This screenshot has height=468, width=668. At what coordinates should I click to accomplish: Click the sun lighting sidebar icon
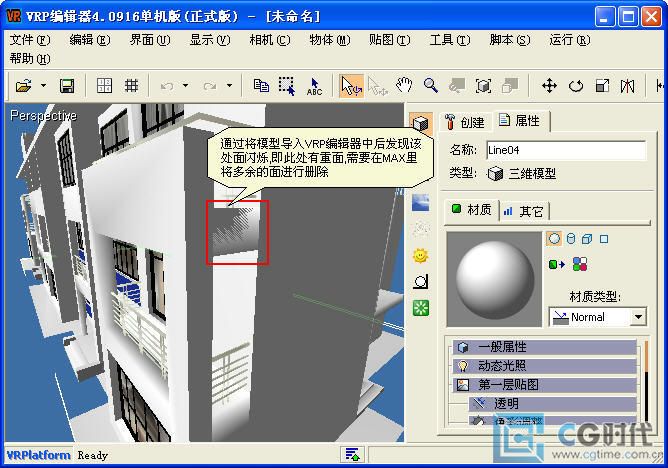click(420, 256)
